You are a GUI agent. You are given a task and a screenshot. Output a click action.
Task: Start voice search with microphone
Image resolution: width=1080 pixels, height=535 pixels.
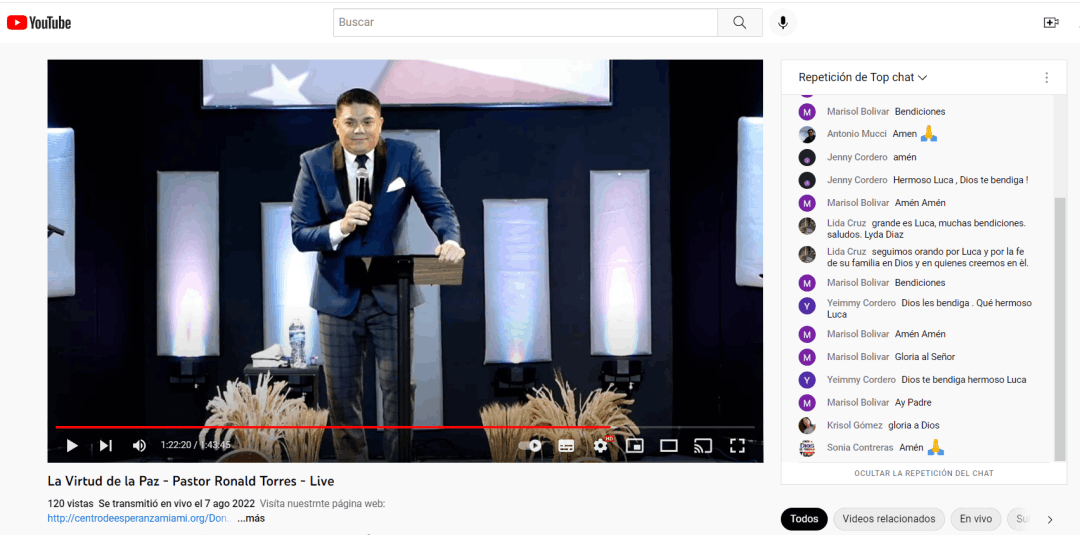[x=783, y=22]
